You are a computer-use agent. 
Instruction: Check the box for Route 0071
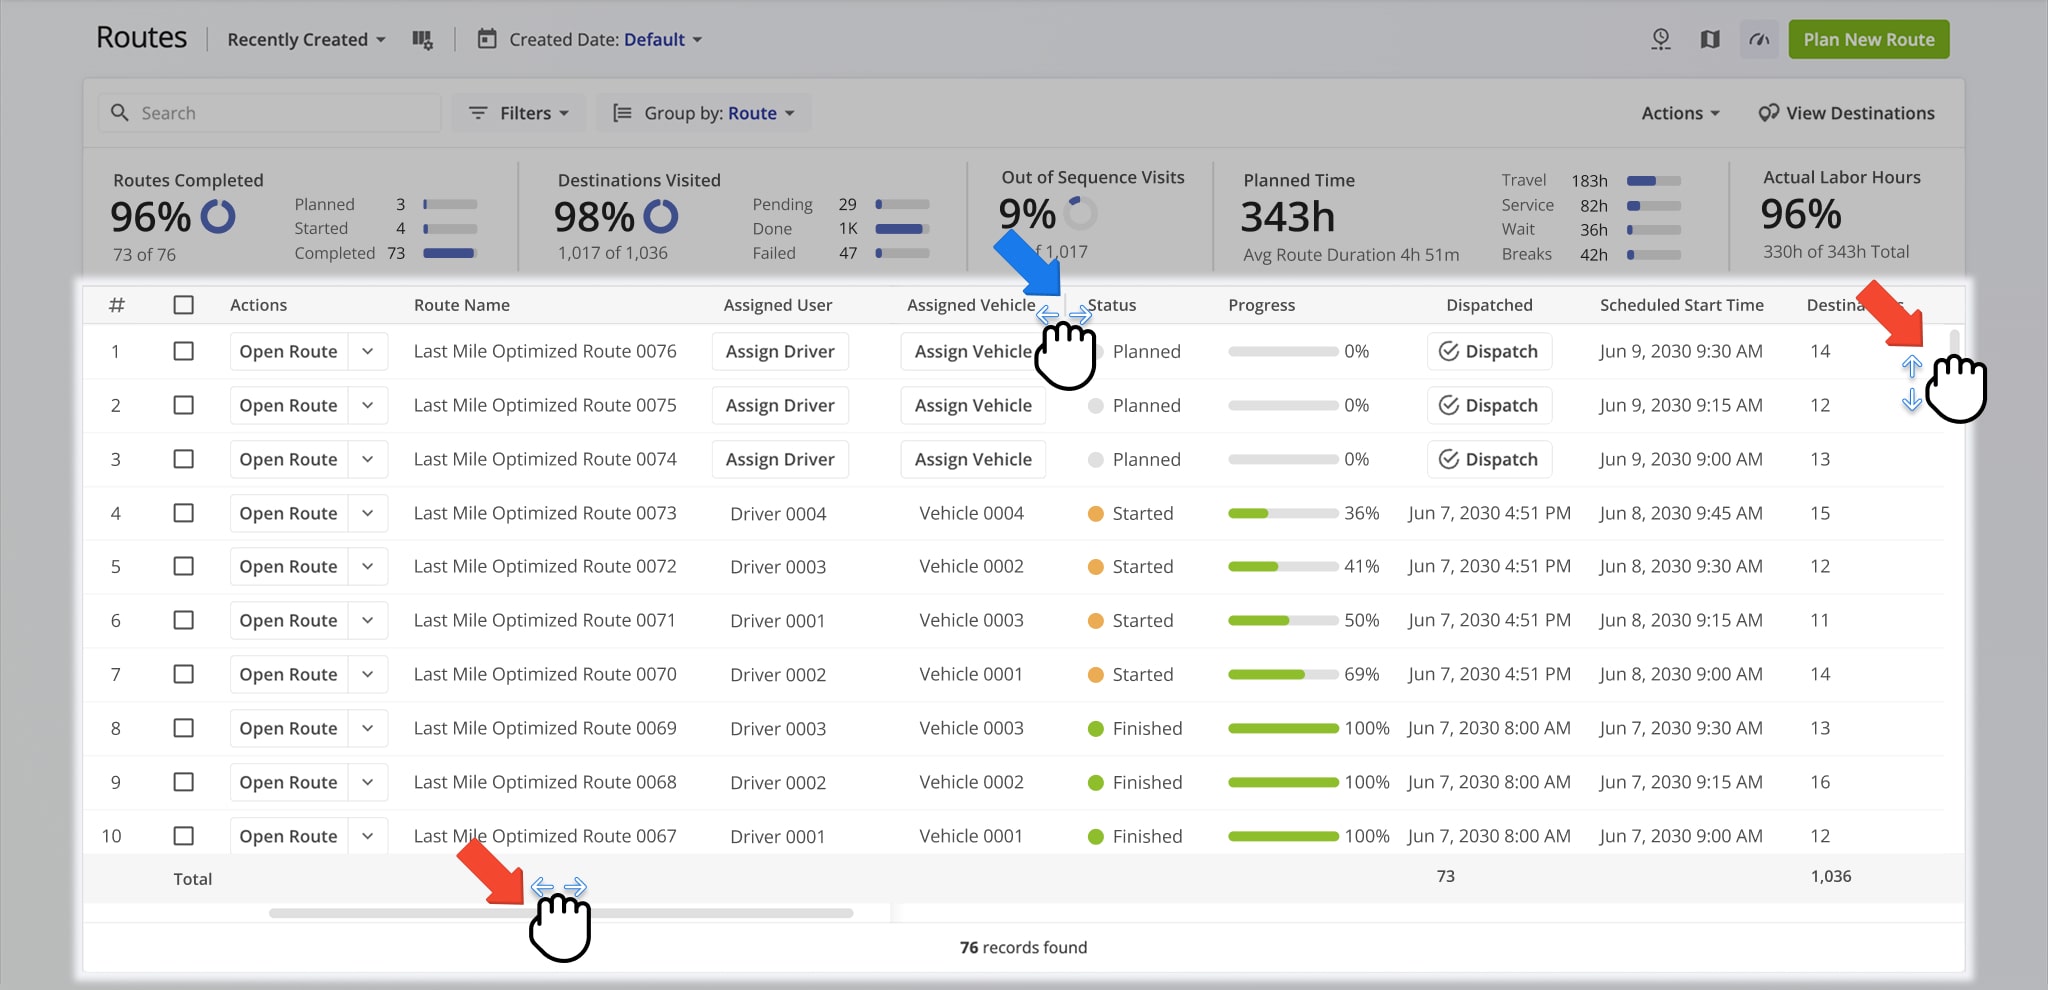(x=183, y=620)
